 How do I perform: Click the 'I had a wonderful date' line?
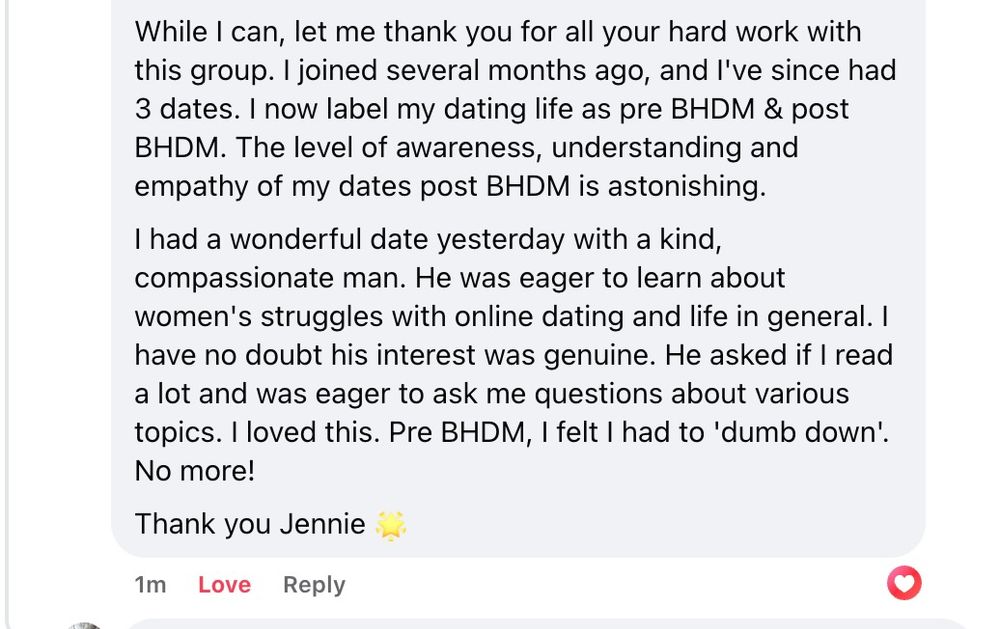[428, 240]
